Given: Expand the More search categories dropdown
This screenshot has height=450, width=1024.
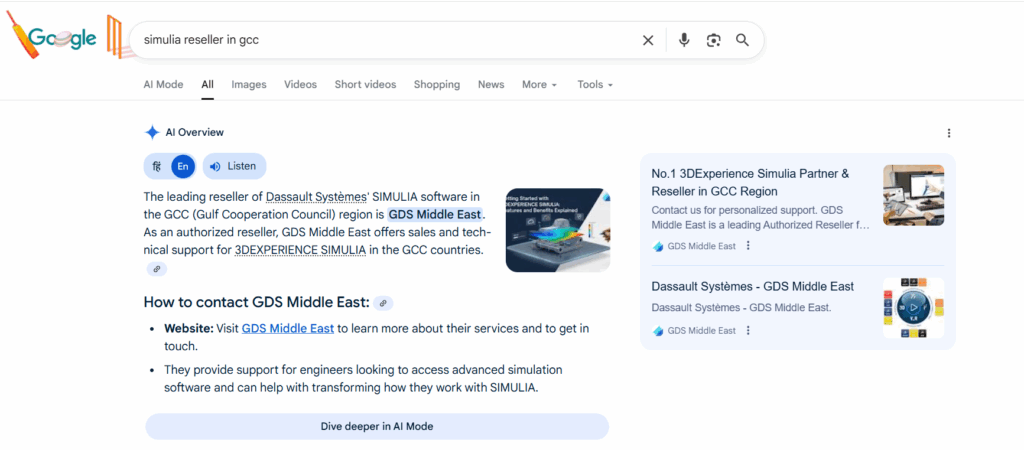Looking at the screenshot, I should 539,85.
